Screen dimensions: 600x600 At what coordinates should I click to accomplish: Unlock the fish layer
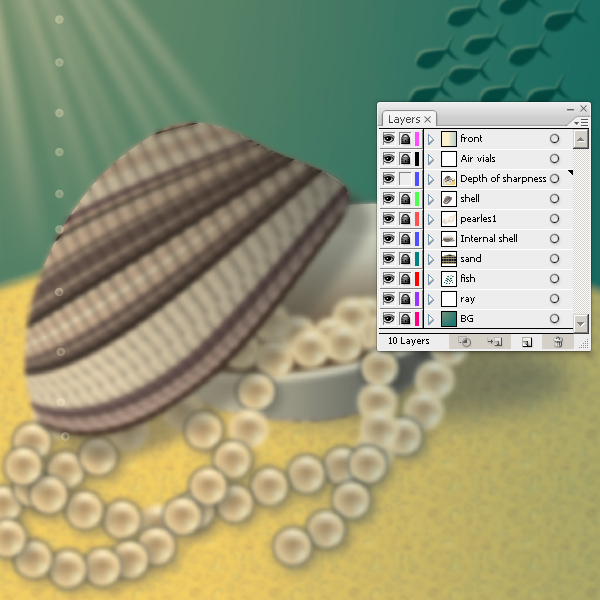[x=405, y=279]
